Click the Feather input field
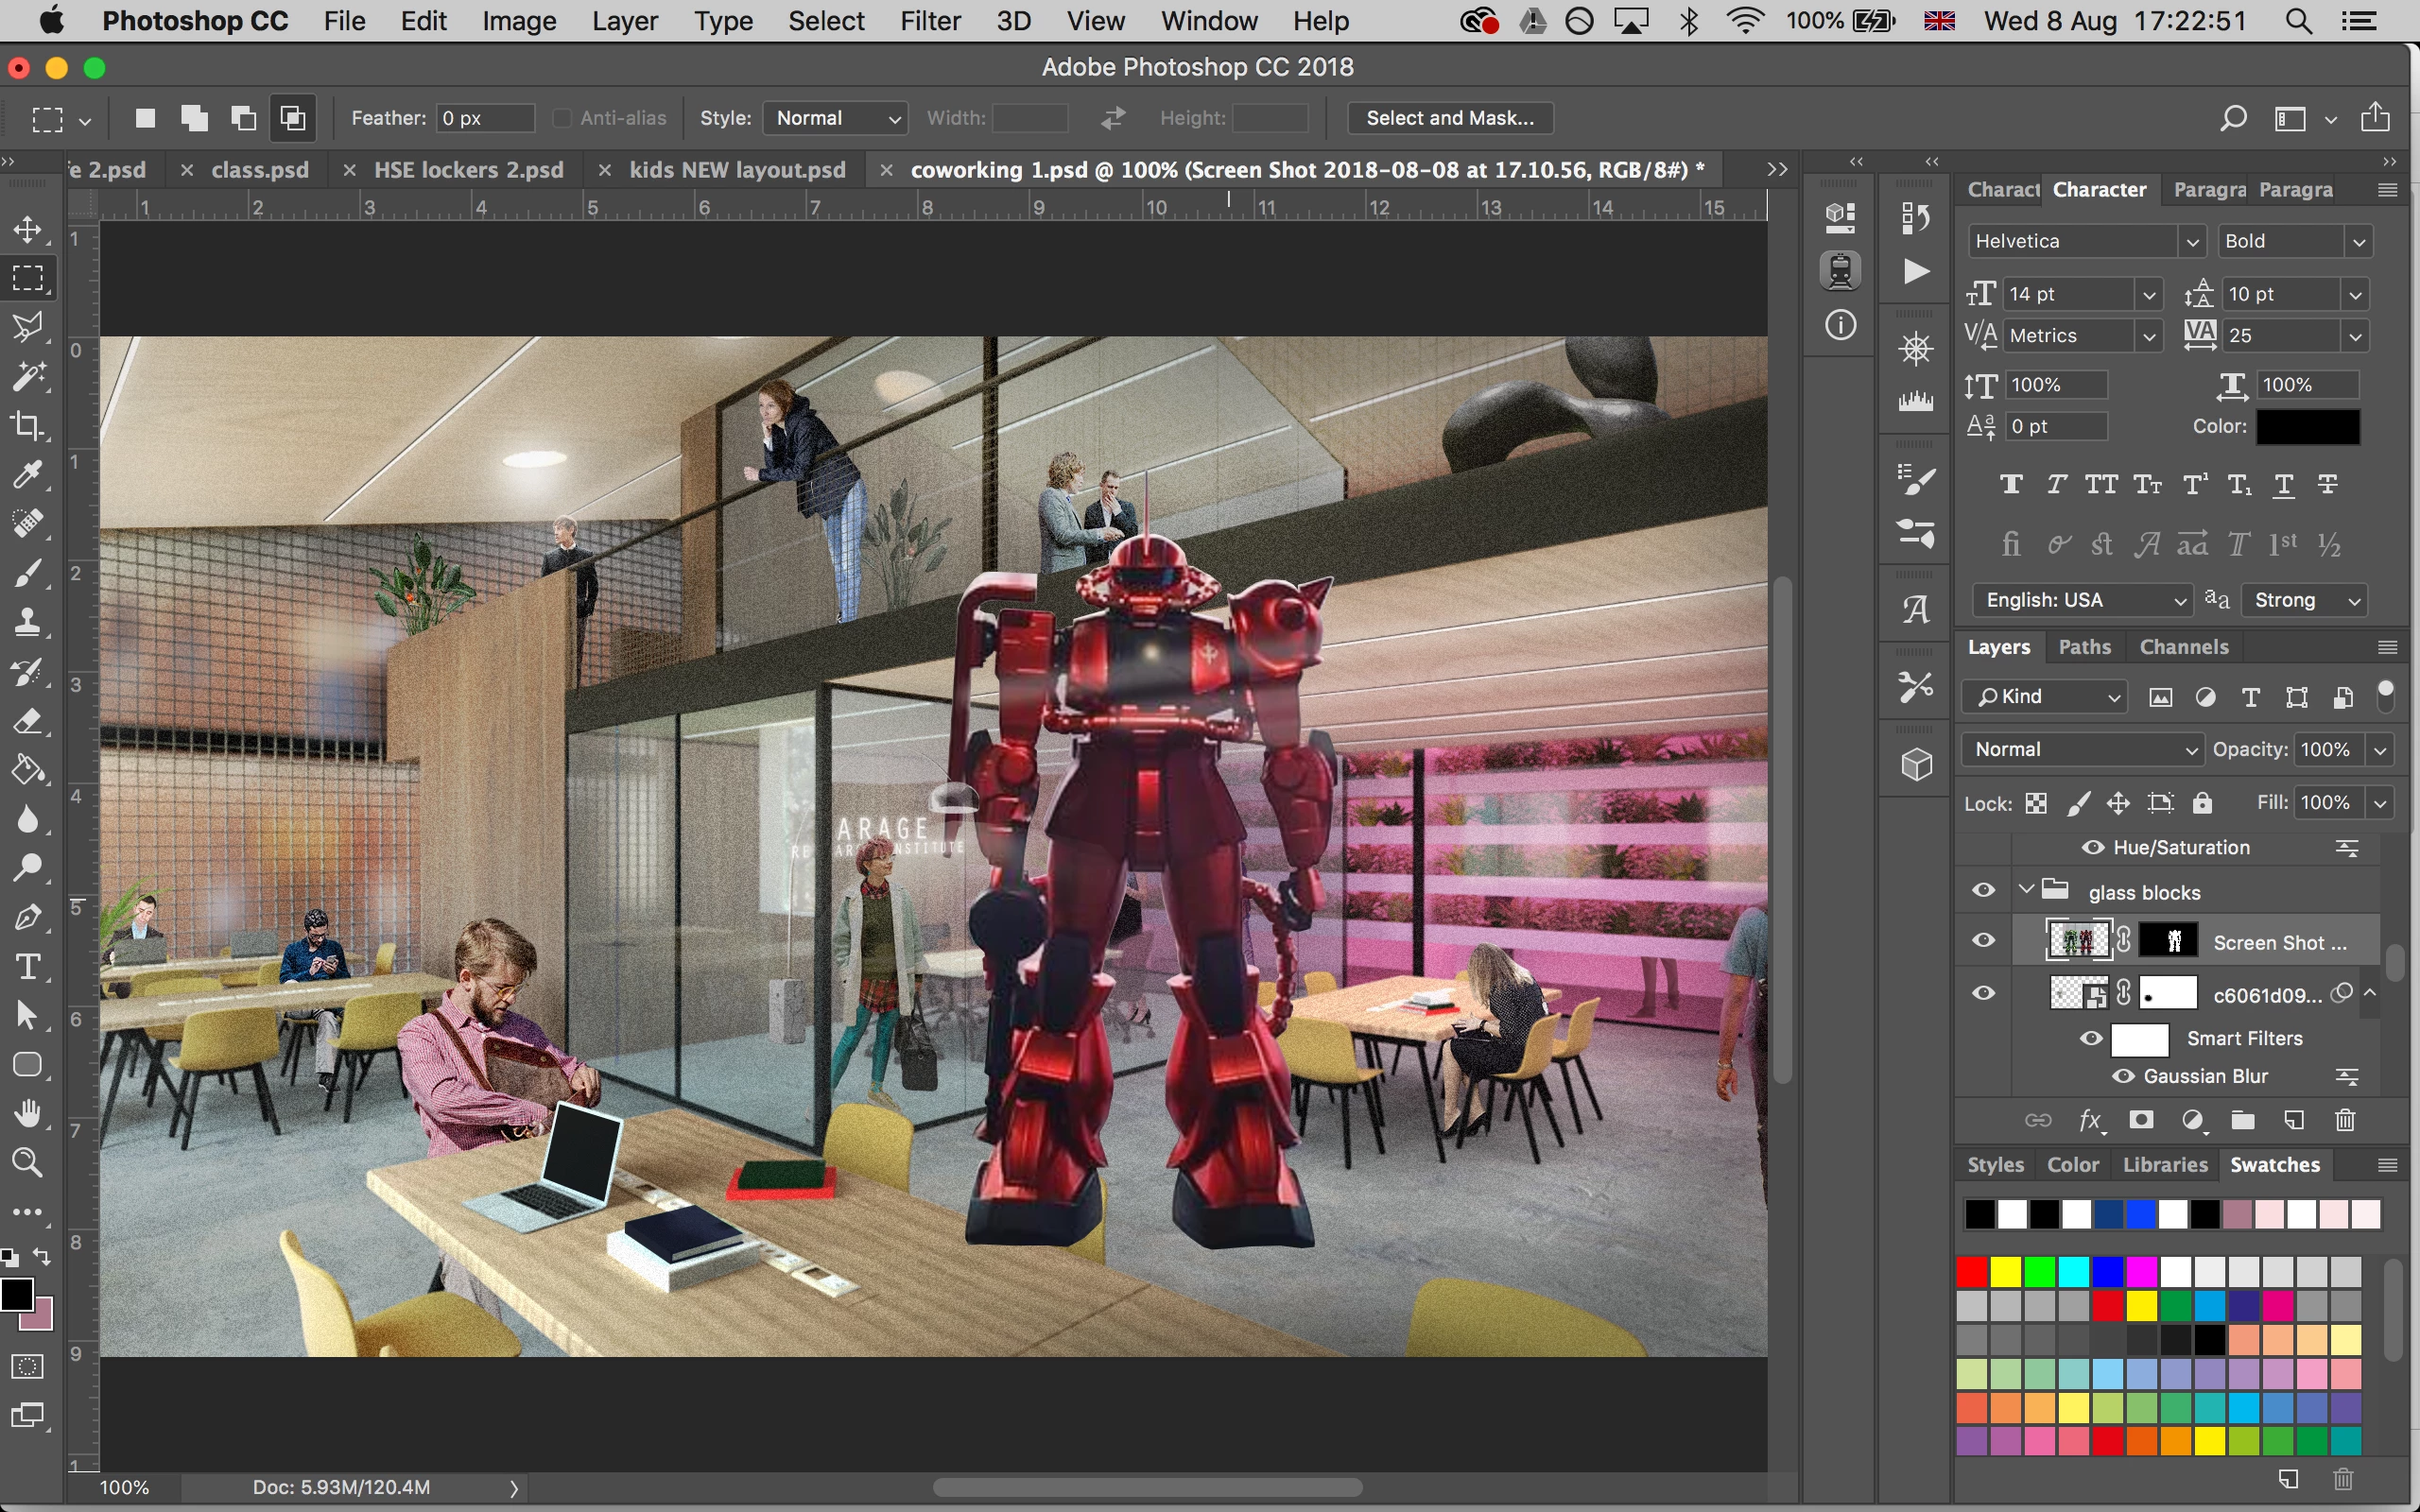The height and width of the screenshot is (1512, 2420). tap(485, 118)
